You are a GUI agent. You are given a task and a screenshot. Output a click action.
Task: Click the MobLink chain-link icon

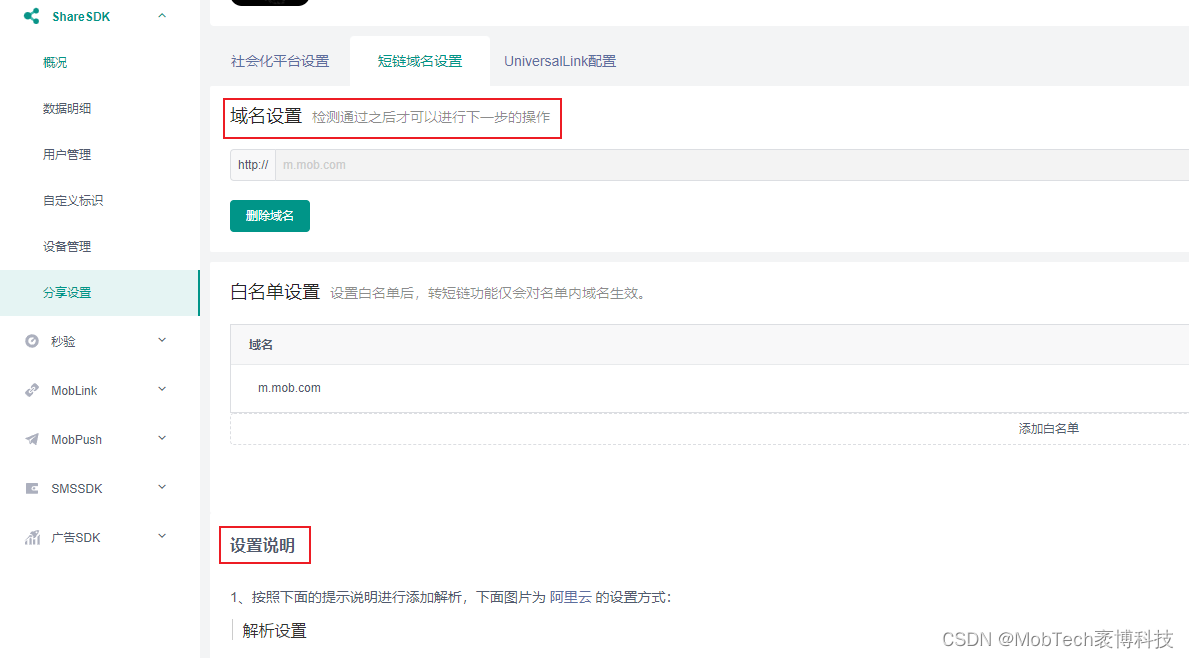[32, 390]
